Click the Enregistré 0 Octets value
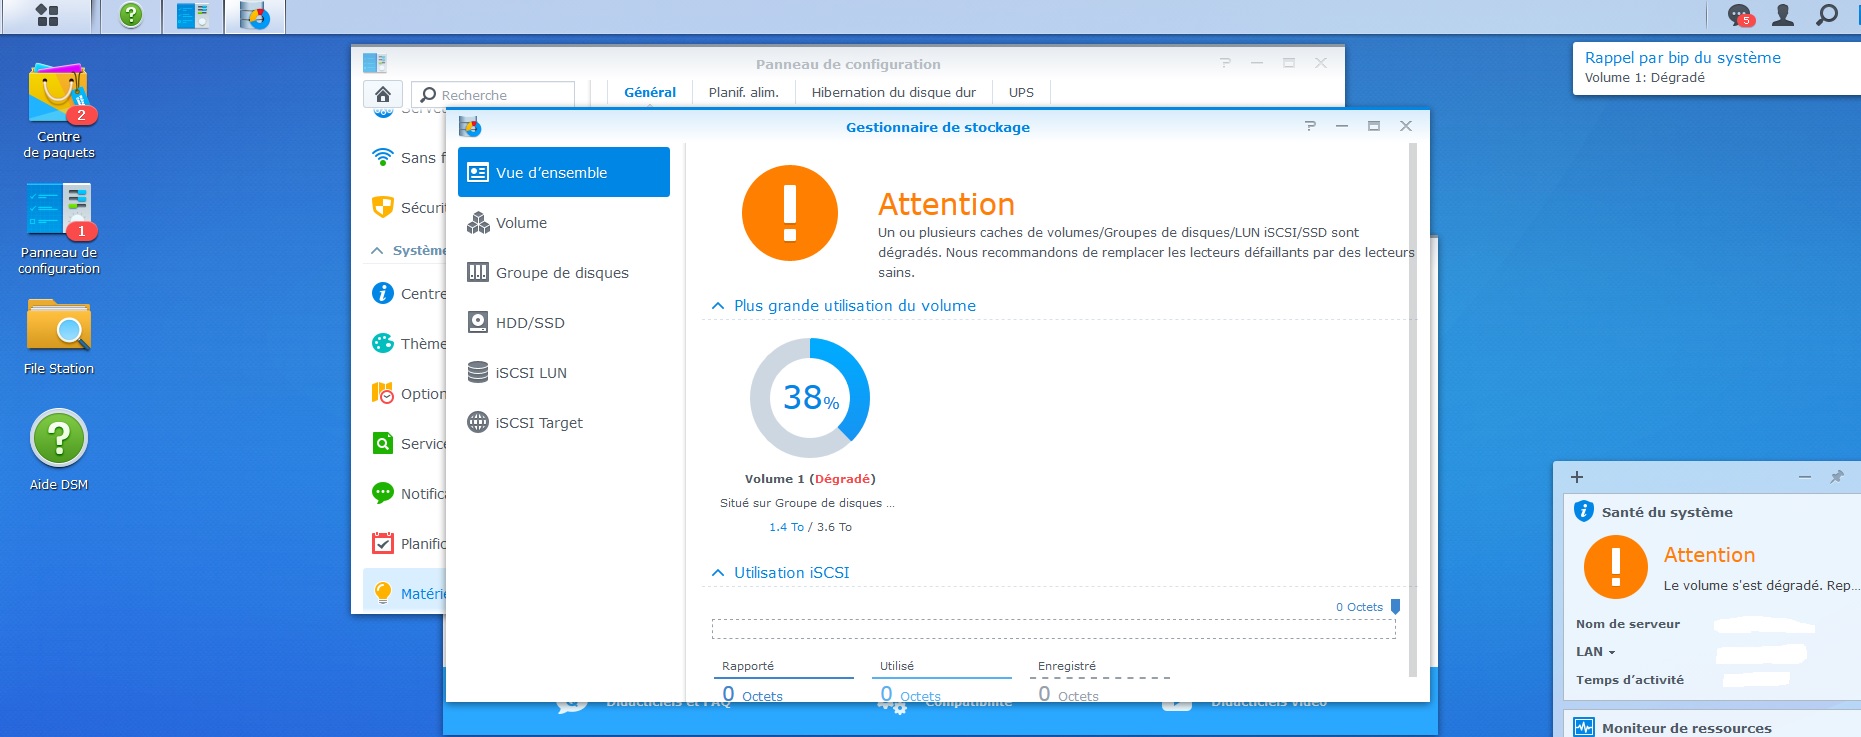This screenshot has height=737, width=1861. click(x=1068, y=694)
